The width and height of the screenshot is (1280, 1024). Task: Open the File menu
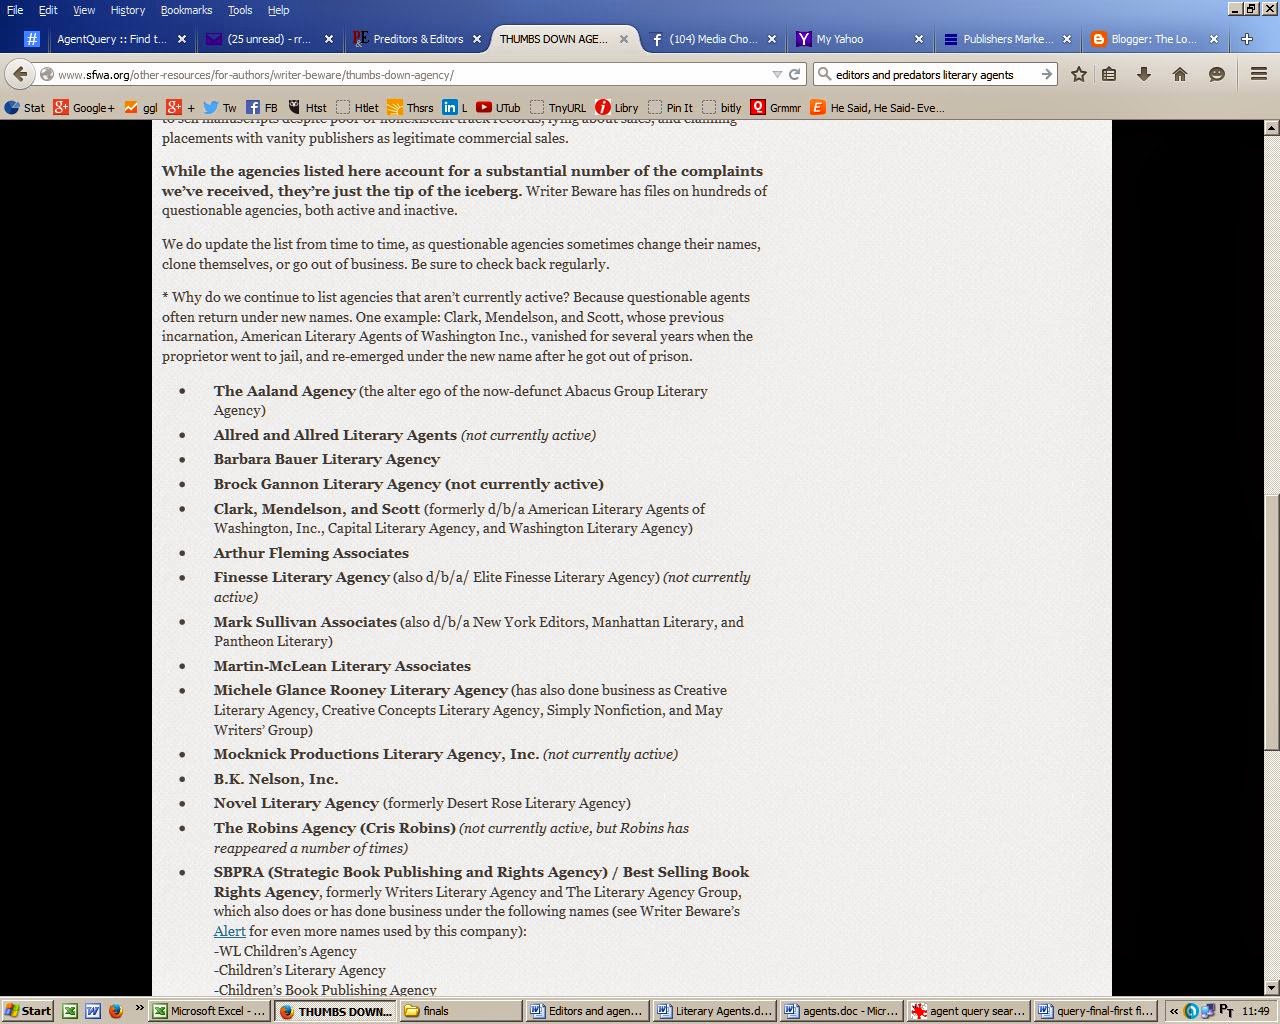click(15, 10)
